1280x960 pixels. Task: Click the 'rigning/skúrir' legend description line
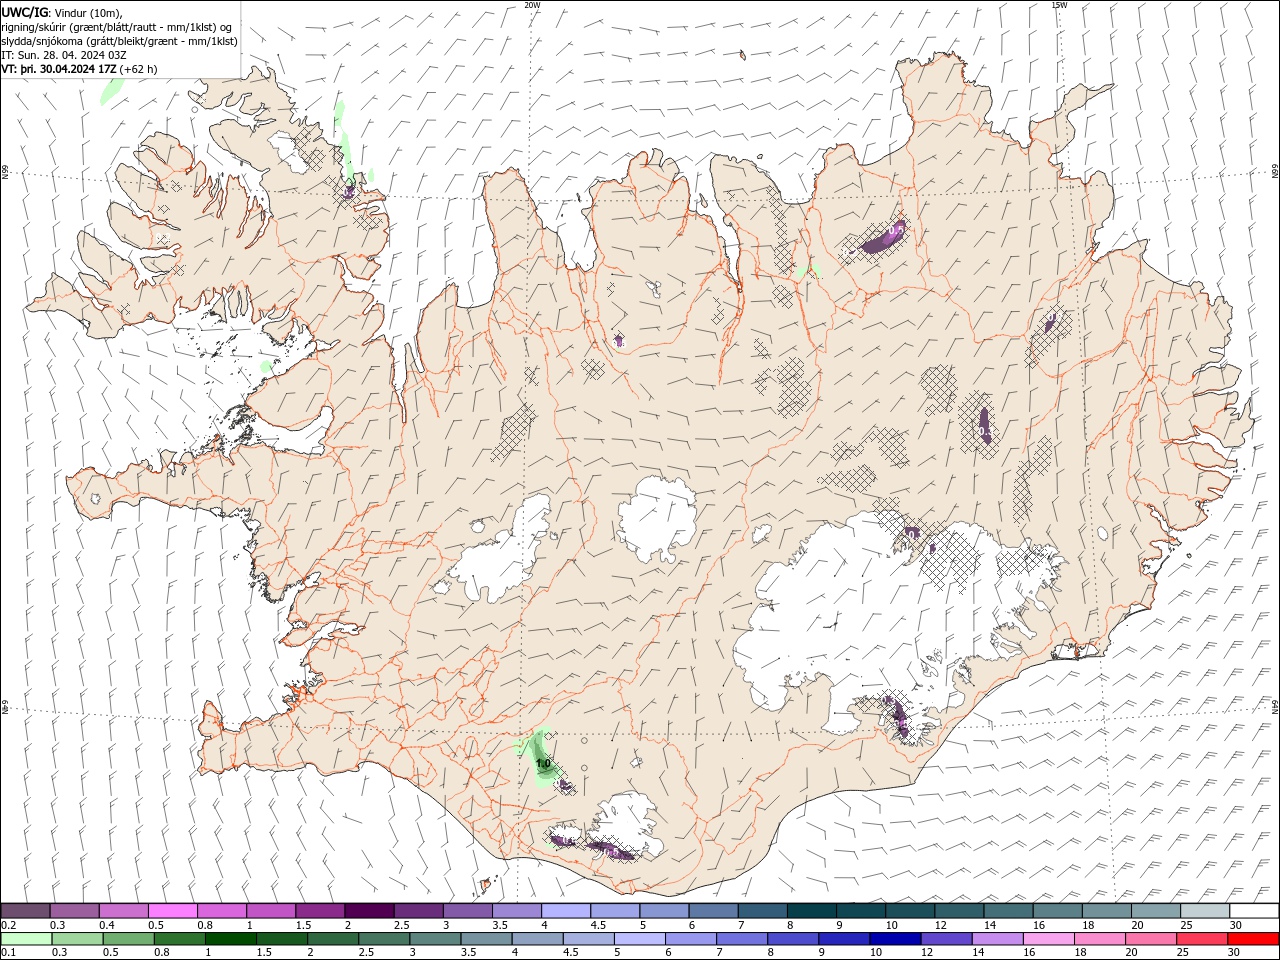[x=116, y=27]
